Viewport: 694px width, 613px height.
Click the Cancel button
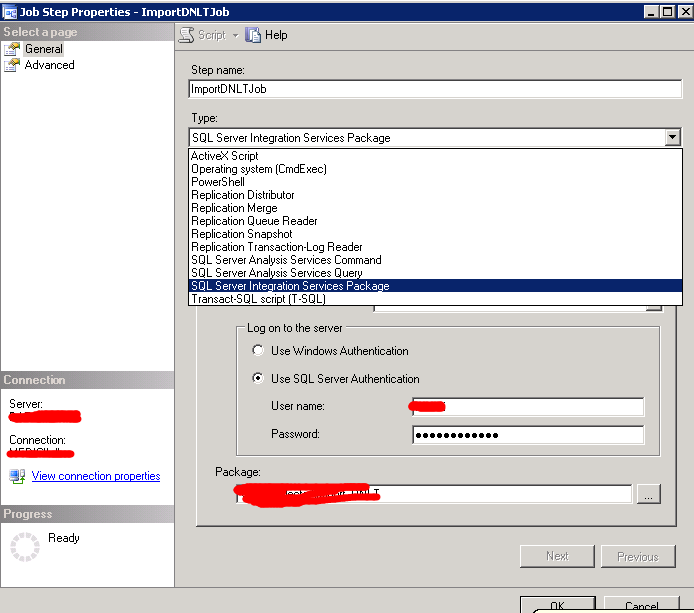click(641, 605)
